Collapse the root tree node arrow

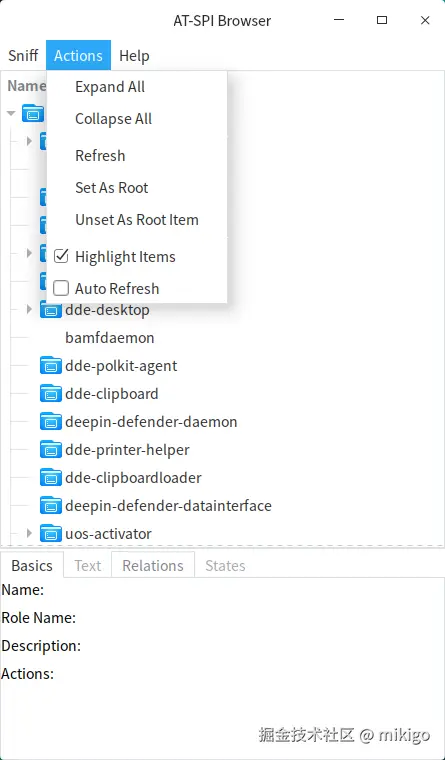pyautogui.click(x=11, y=113)
